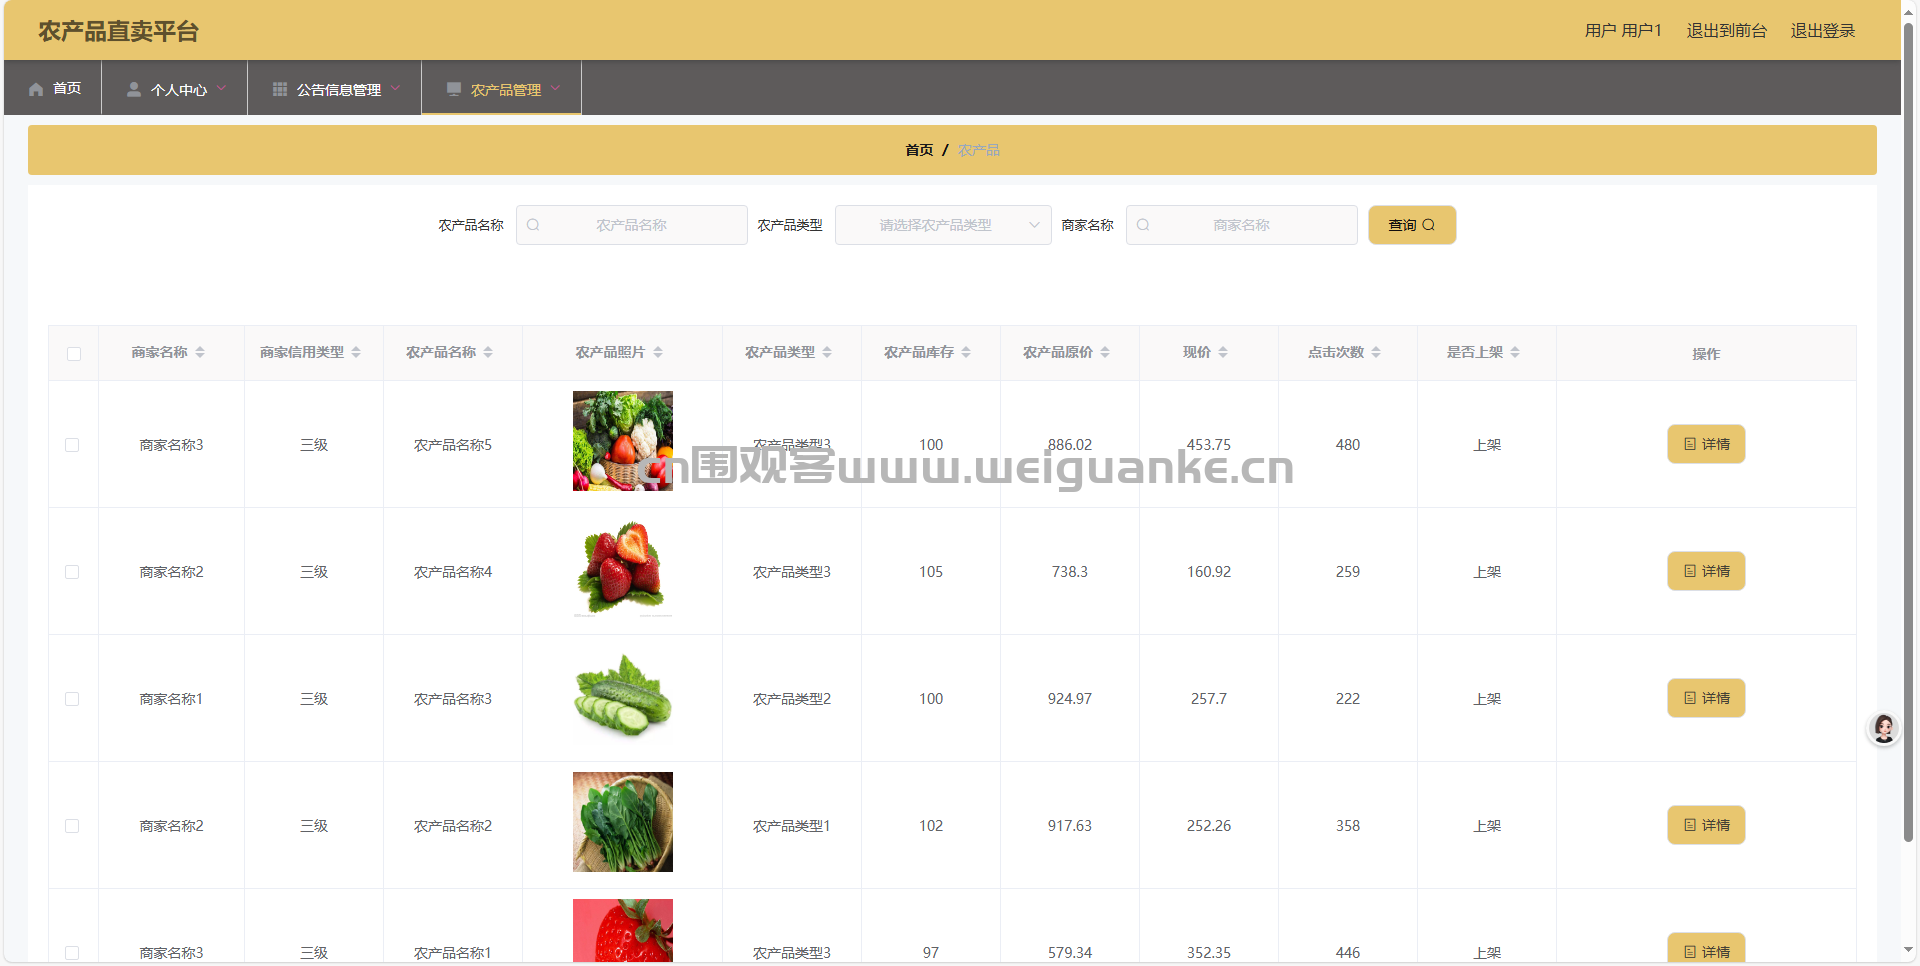Sort by 农产品库存 column arrows
1920x966 pixels.
pyautogui.click(x=966, y=352)
